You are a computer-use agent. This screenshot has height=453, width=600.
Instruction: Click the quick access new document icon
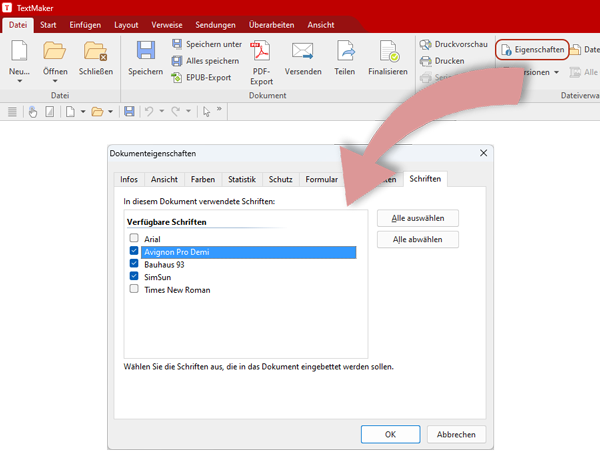coord(70,112)
